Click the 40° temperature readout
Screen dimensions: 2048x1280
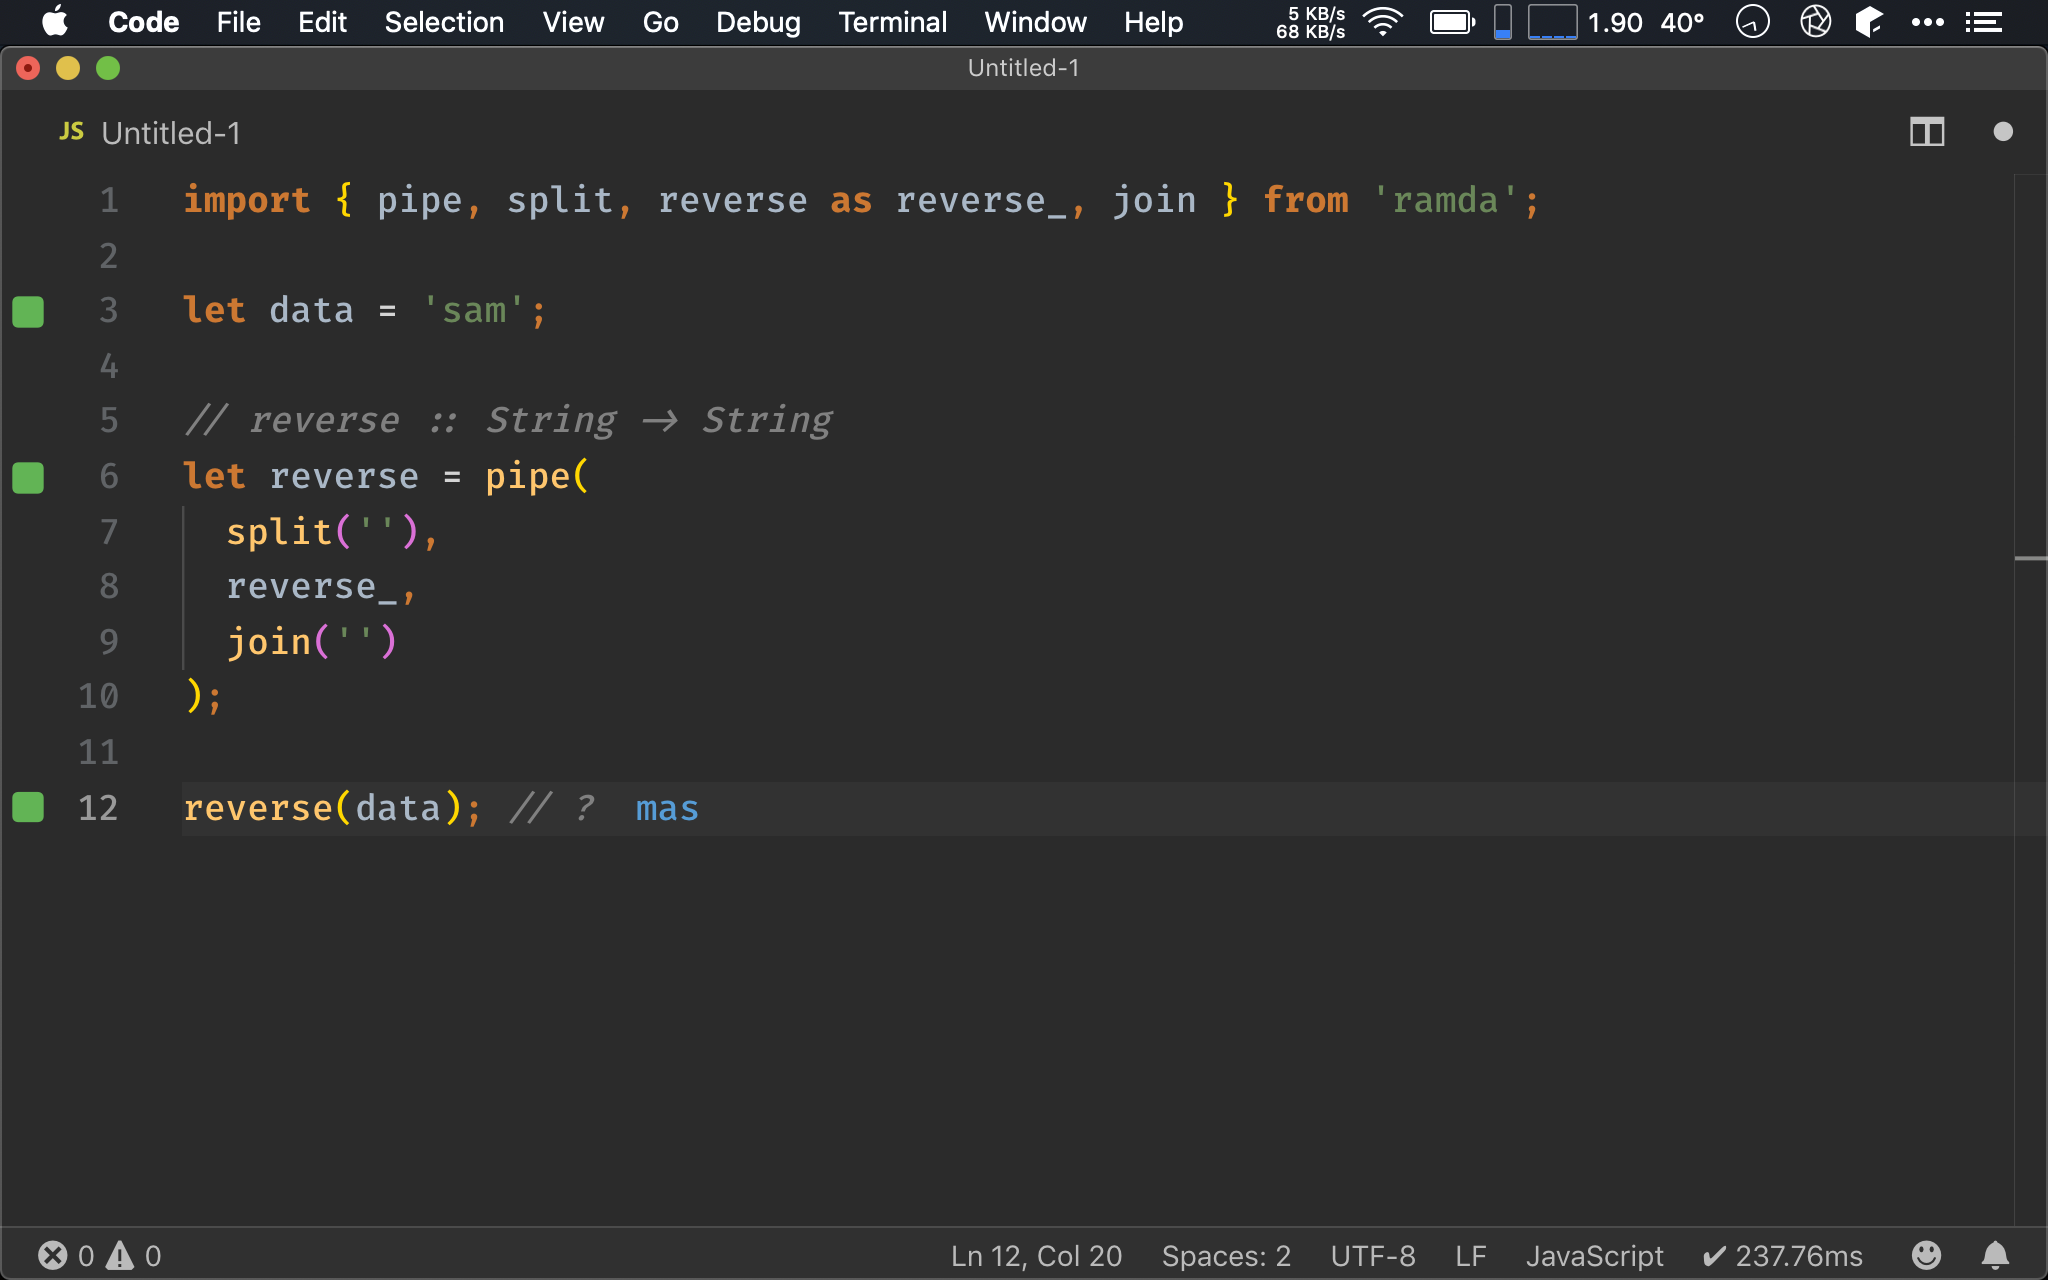[x=1682, y=22]
